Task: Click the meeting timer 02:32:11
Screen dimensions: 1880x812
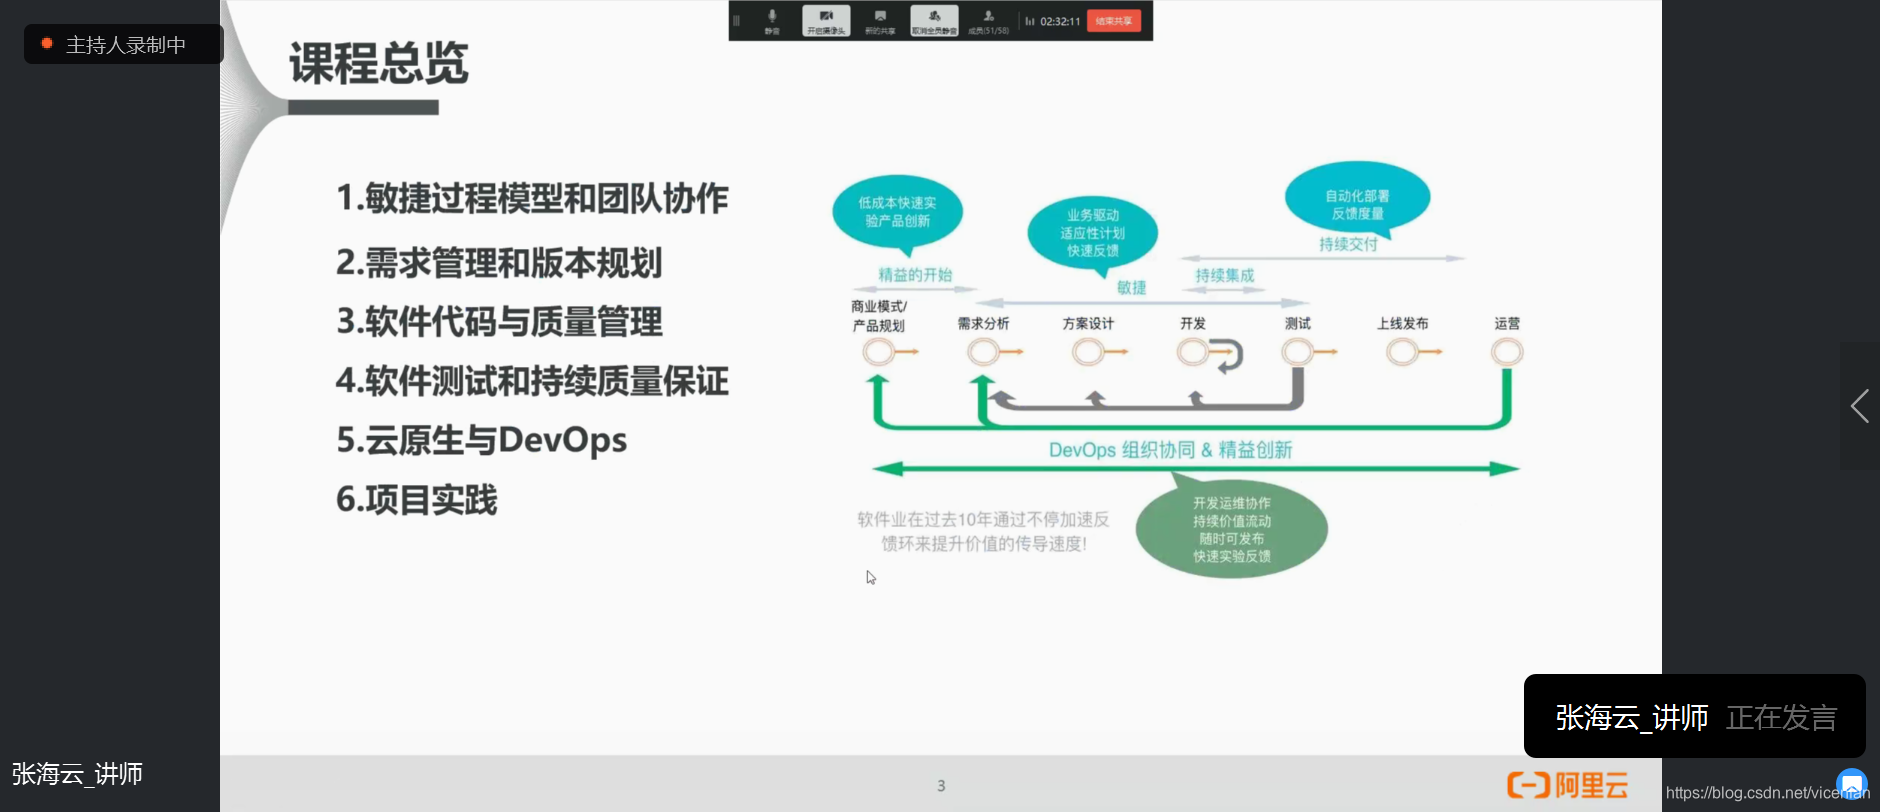Action: pos(1060,21)
